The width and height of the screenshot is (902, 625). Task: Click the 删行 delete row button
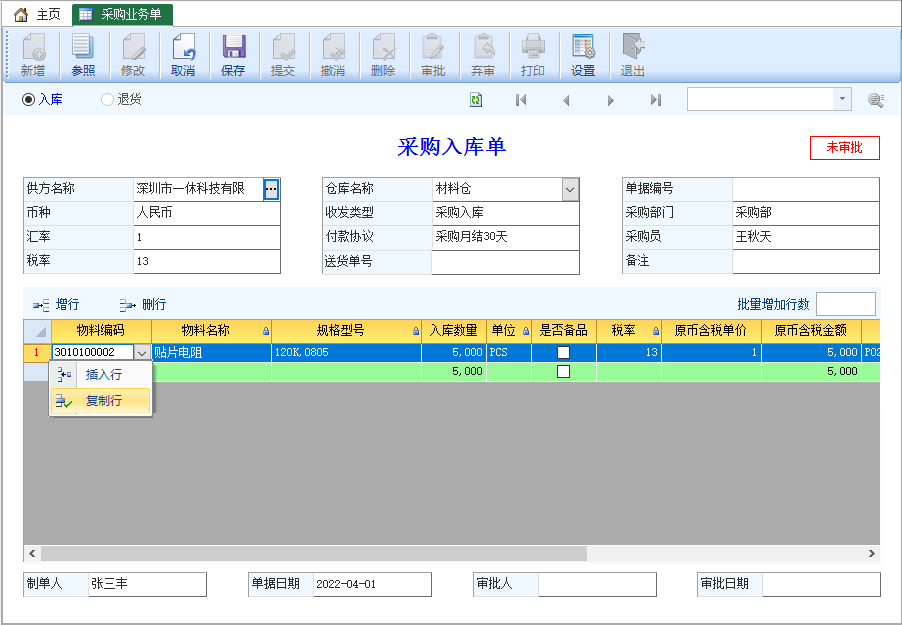(143, 304)
